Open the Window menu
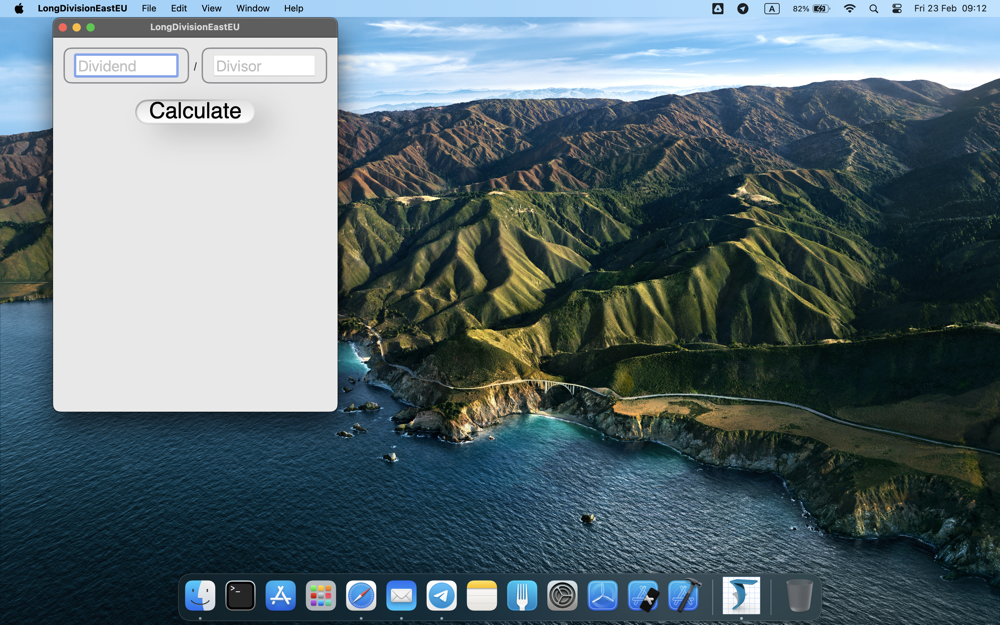The width and height of the screenshot is (1000, 625). pyautogui.click(x=253, y=8)
